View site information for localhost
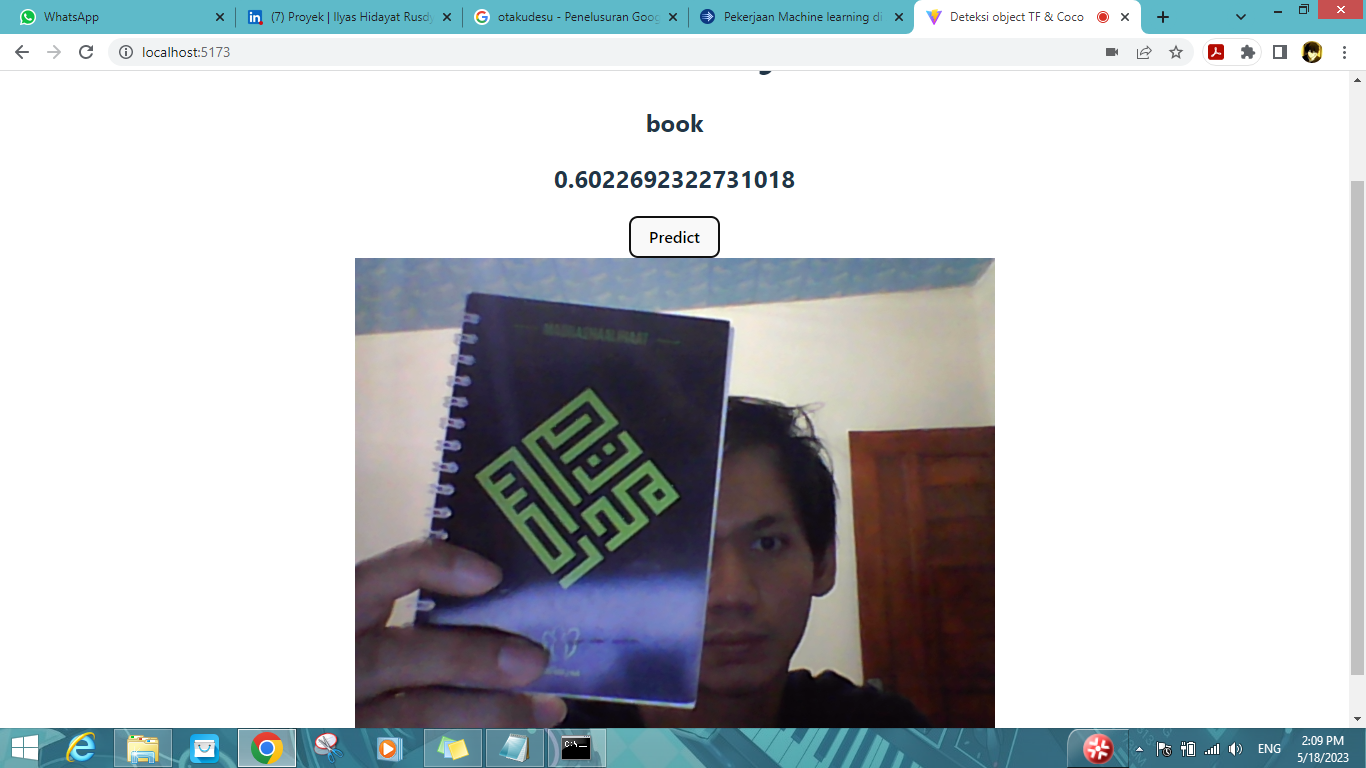1366x768 pixels. point(126,52)
